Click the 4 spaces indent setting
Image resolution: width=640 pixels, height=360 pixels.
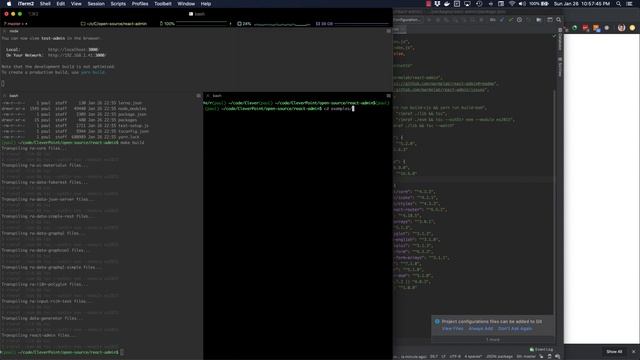point(473,356)
